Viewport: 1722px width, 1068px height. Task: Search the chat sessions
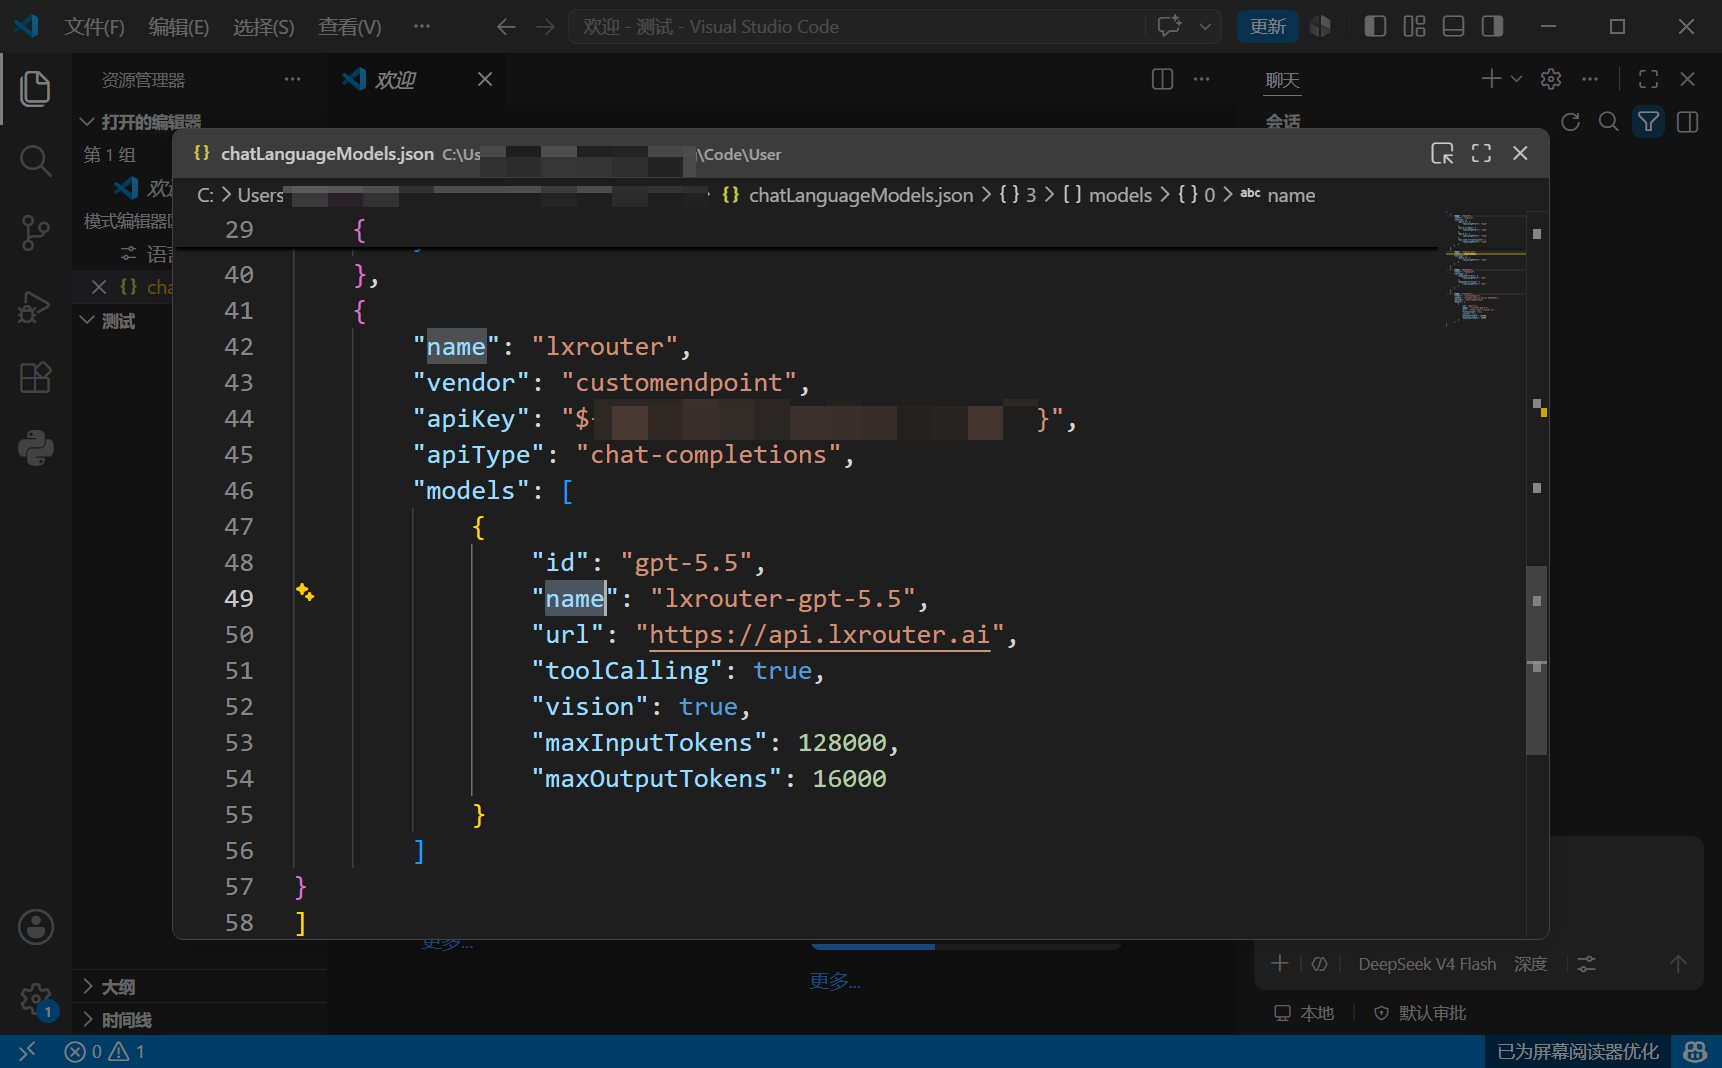1608,122
